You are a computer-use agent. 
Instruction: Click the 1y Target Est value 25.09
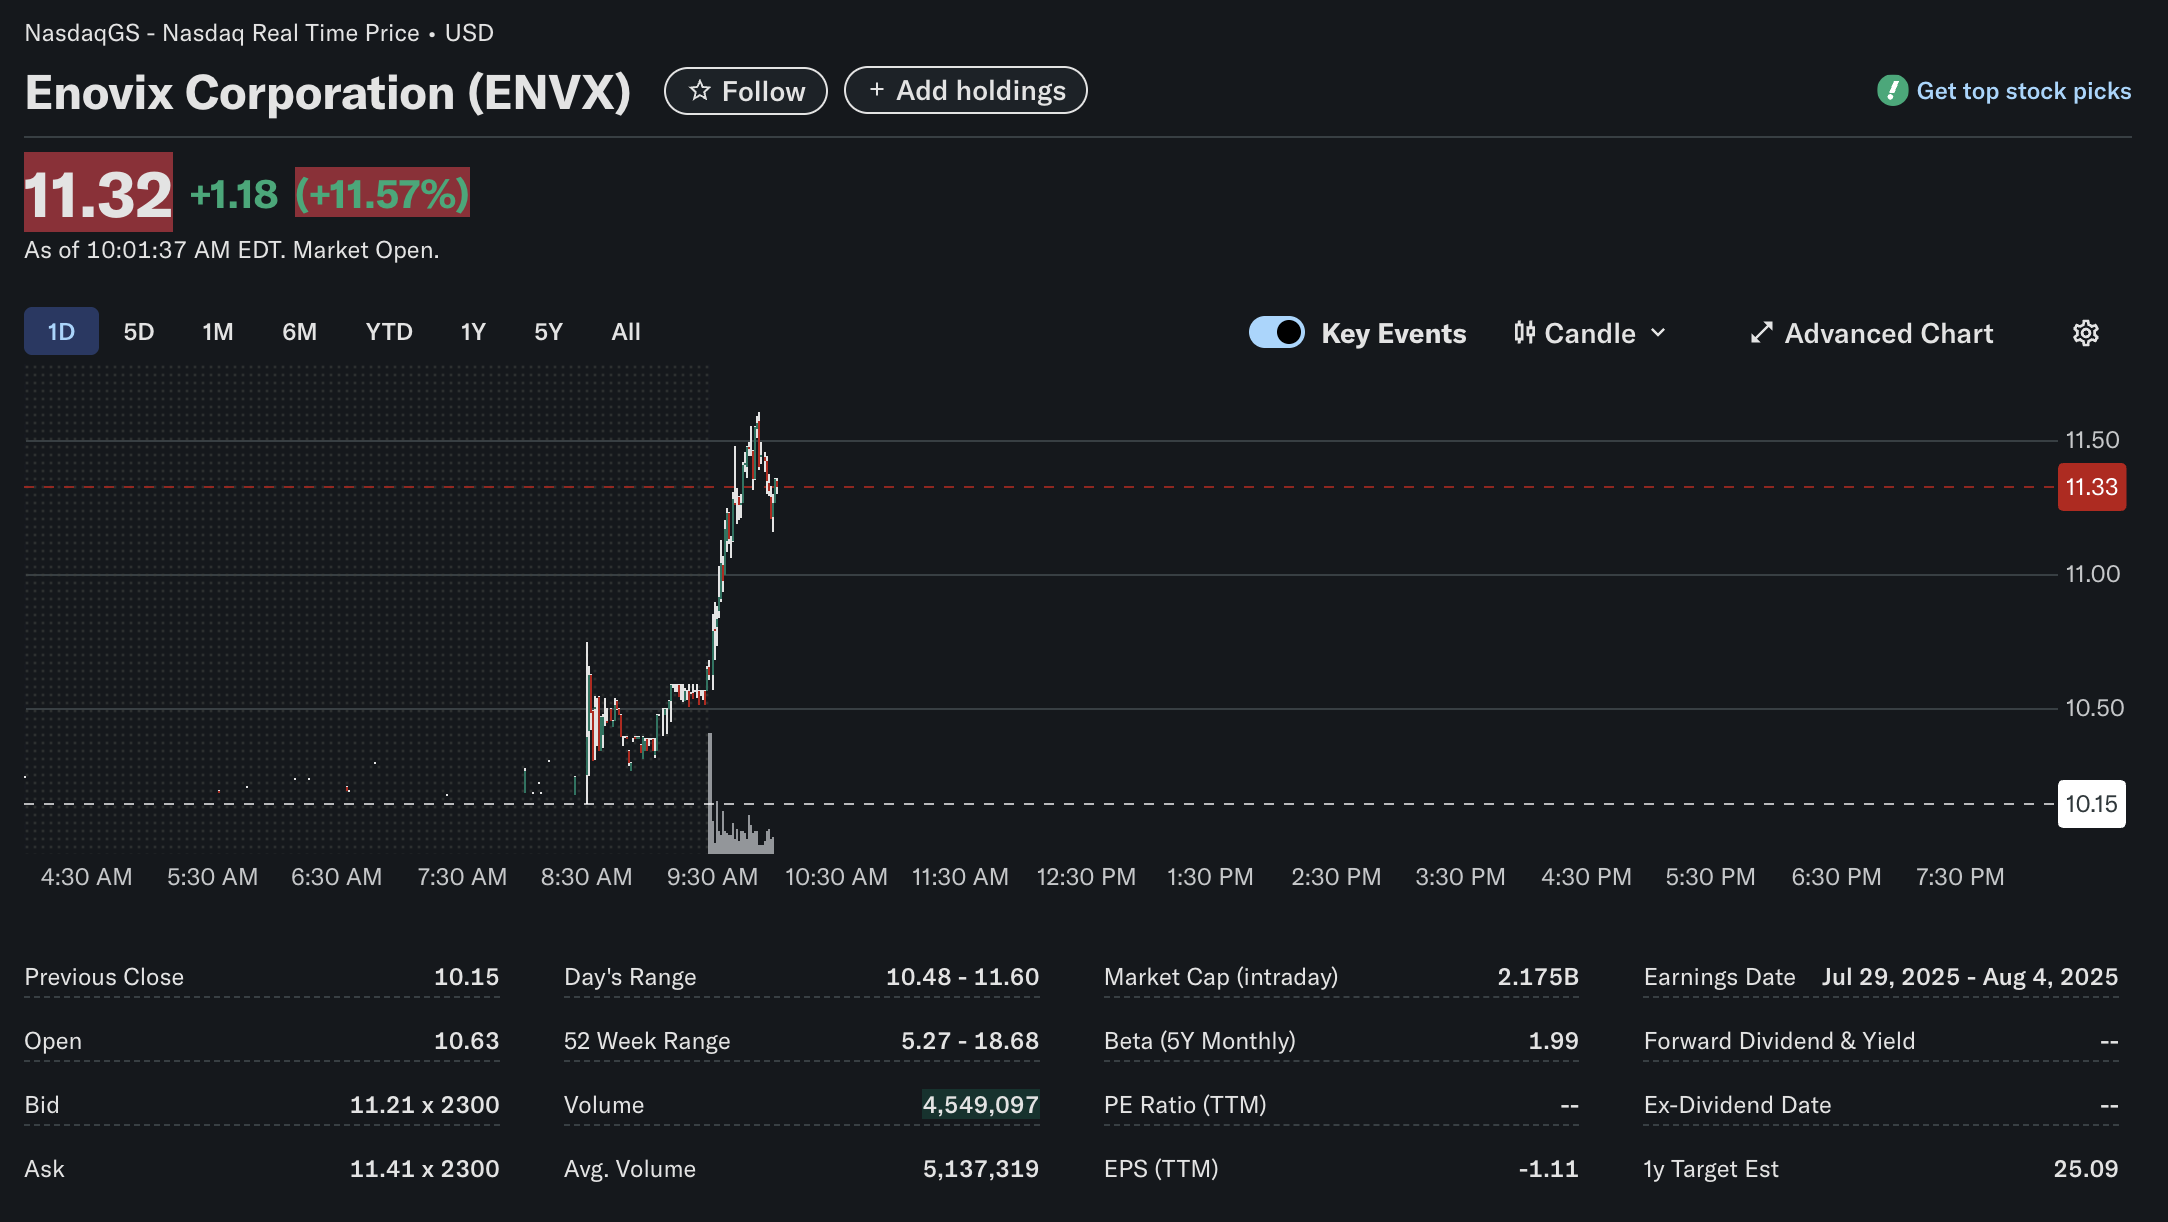click(x=2086, y=1169)
